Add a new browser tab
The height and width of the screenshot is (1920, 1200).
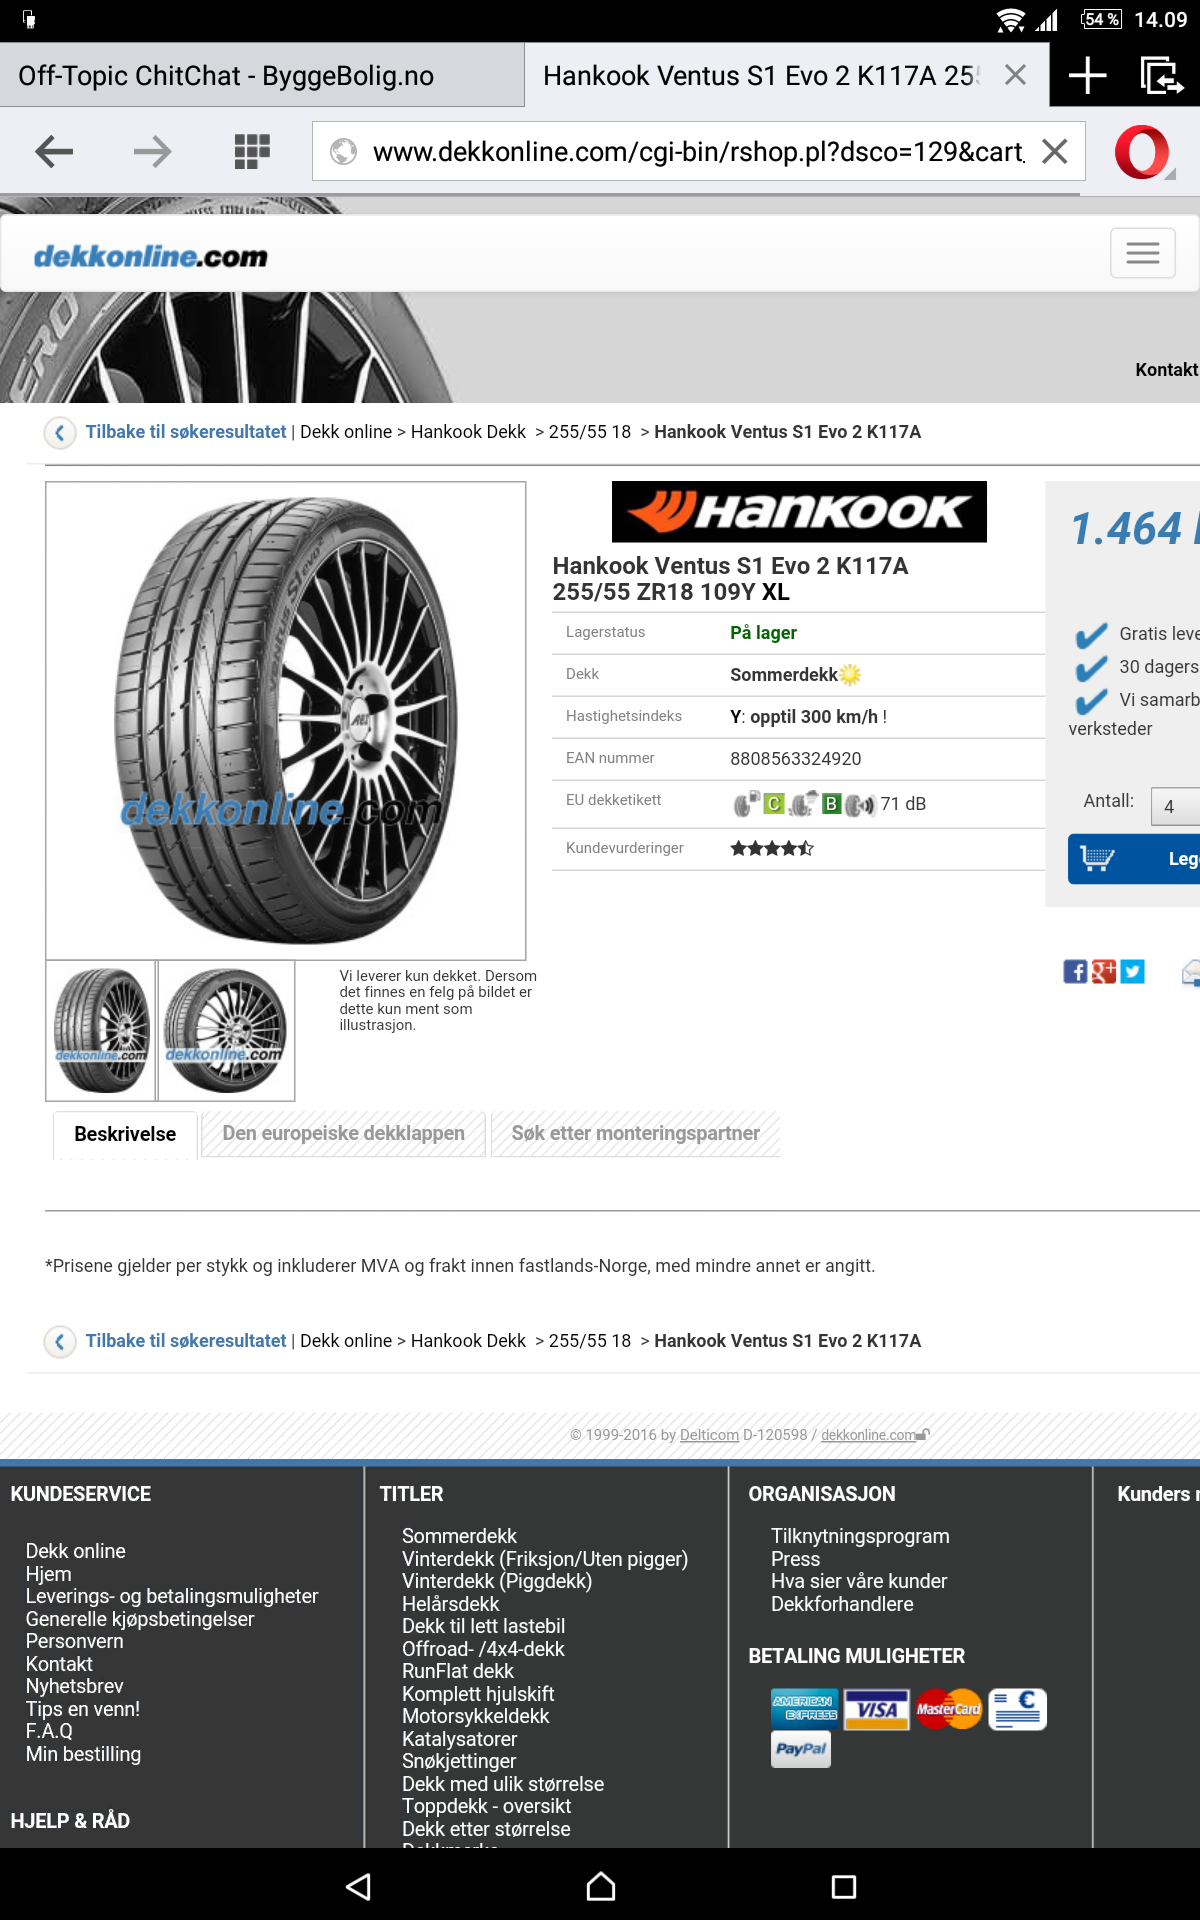click(1087, 76)
